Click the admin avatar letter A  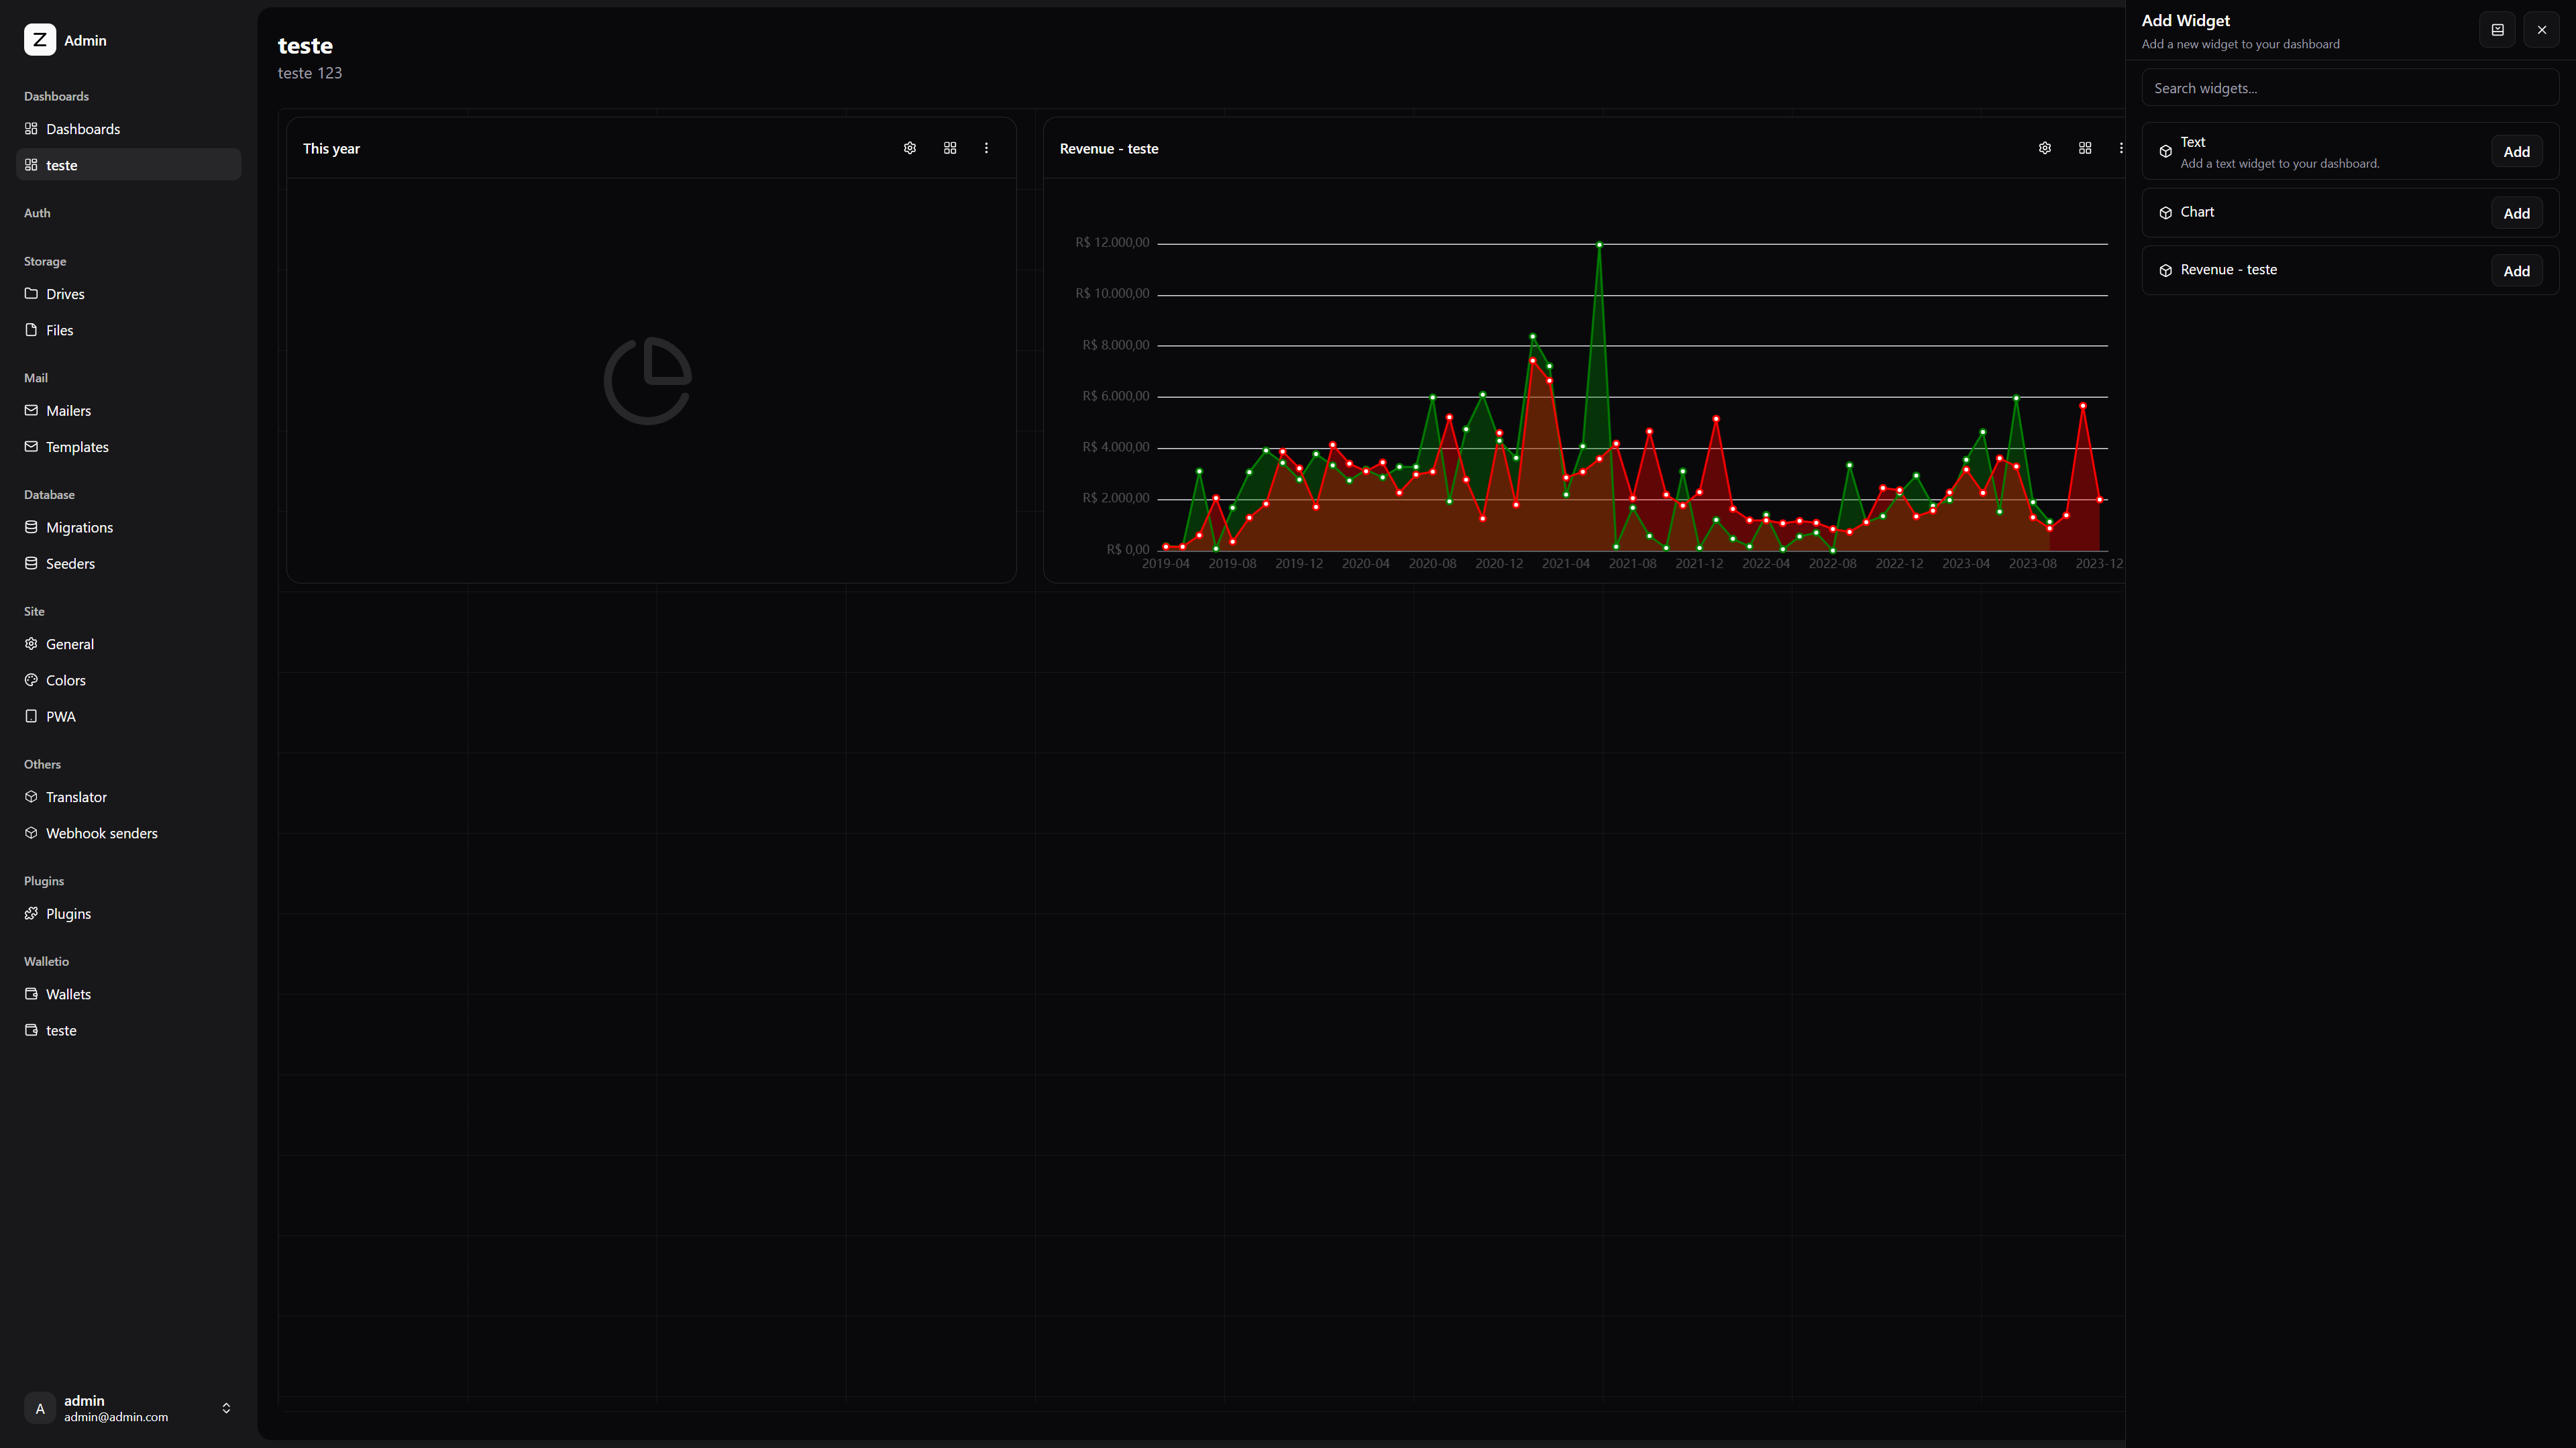click(x=40, y=1408)
